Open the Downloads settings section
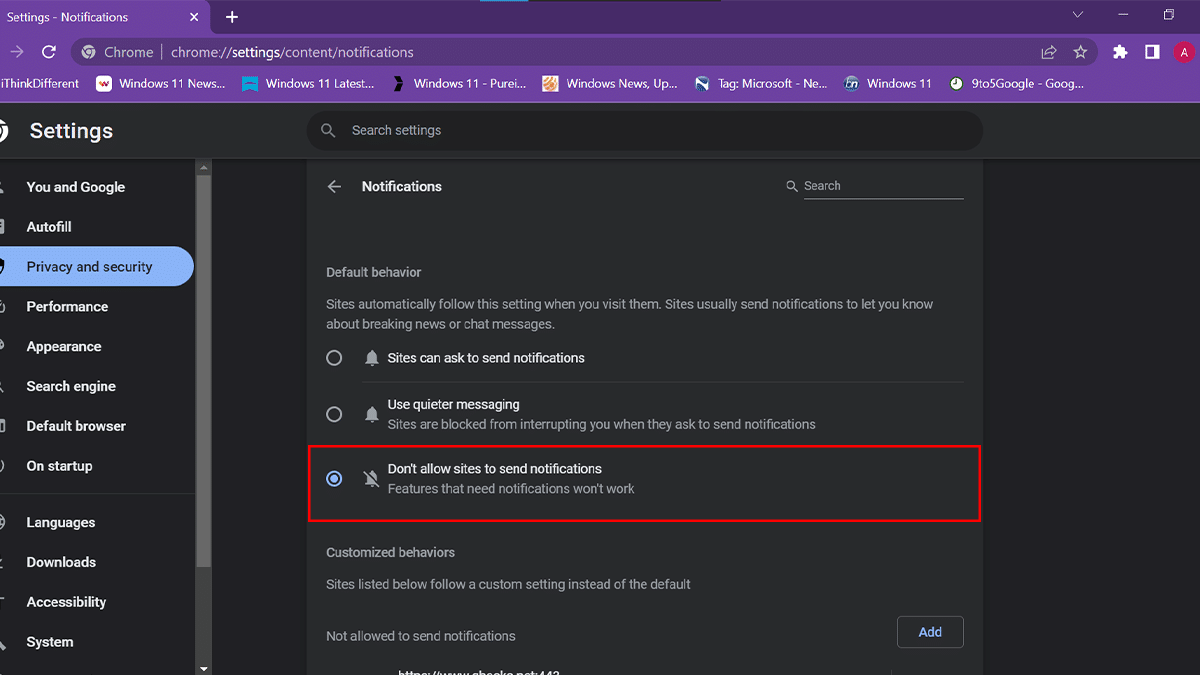Image resolution: width=1200 pixels, height=675 pixels. [61, 562]
